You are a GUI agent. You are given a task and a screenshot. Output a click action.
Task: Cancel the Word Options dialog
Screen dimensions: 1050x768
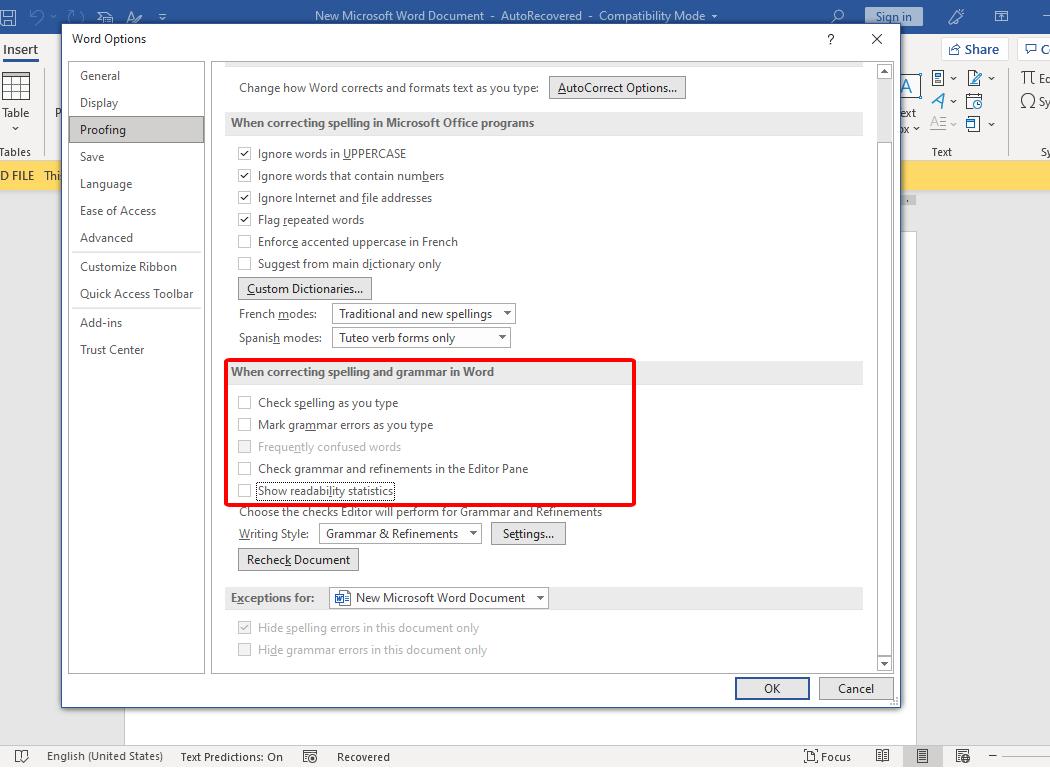pyautogui.click(x=856, y=688)
